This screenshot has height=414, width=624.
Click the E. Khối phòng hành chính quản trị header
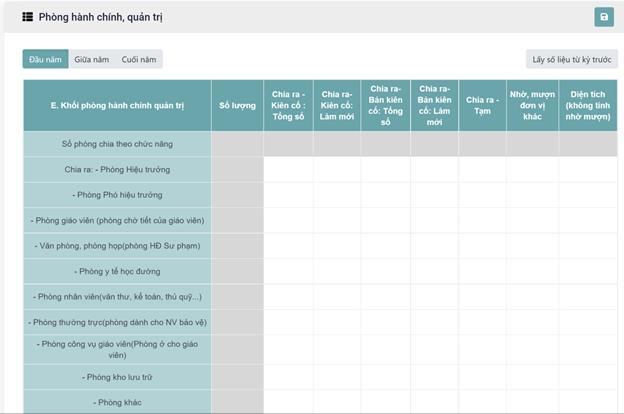117,105
